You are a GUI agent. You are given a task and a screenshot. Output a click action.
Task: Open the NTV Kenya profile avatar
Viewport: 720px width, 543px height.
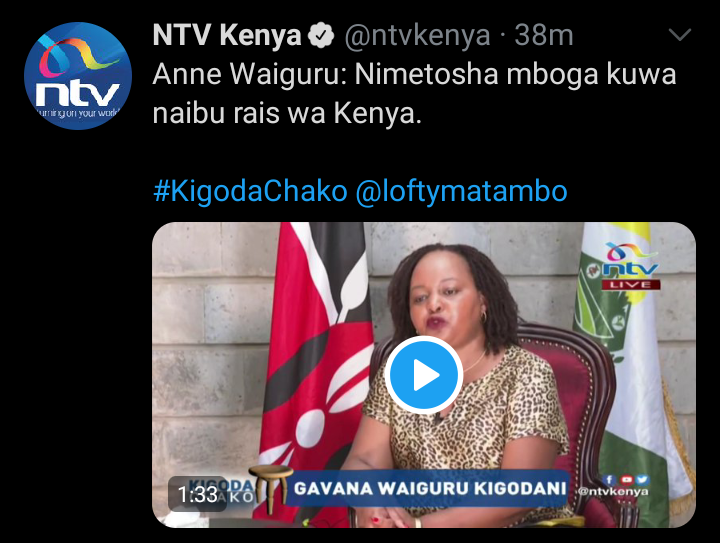78,76
